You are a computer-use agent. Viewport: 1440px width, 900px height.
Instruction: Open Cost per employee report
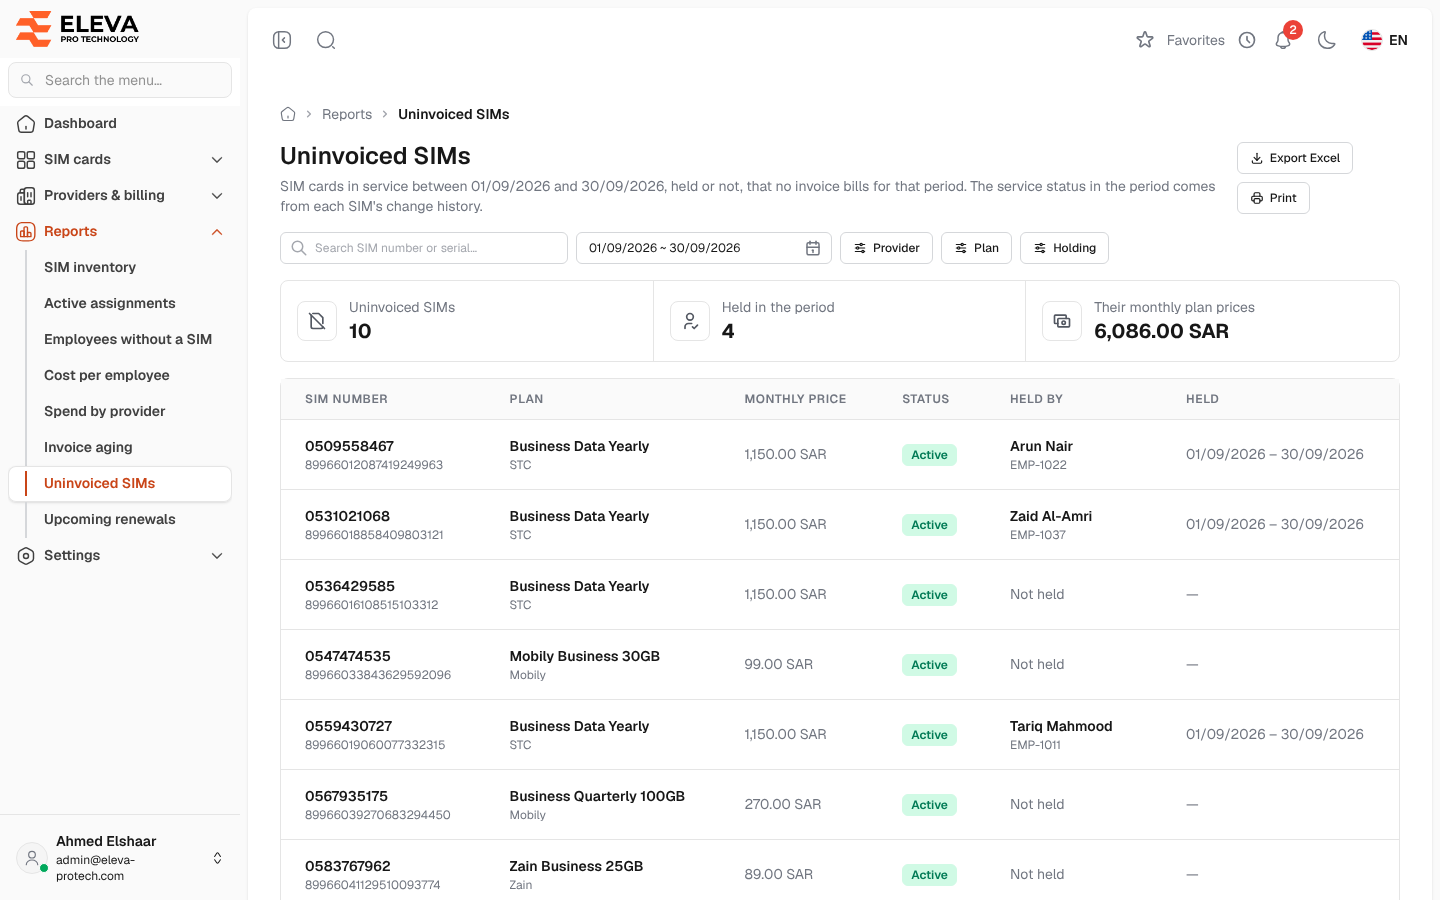[x=107, y=375]
